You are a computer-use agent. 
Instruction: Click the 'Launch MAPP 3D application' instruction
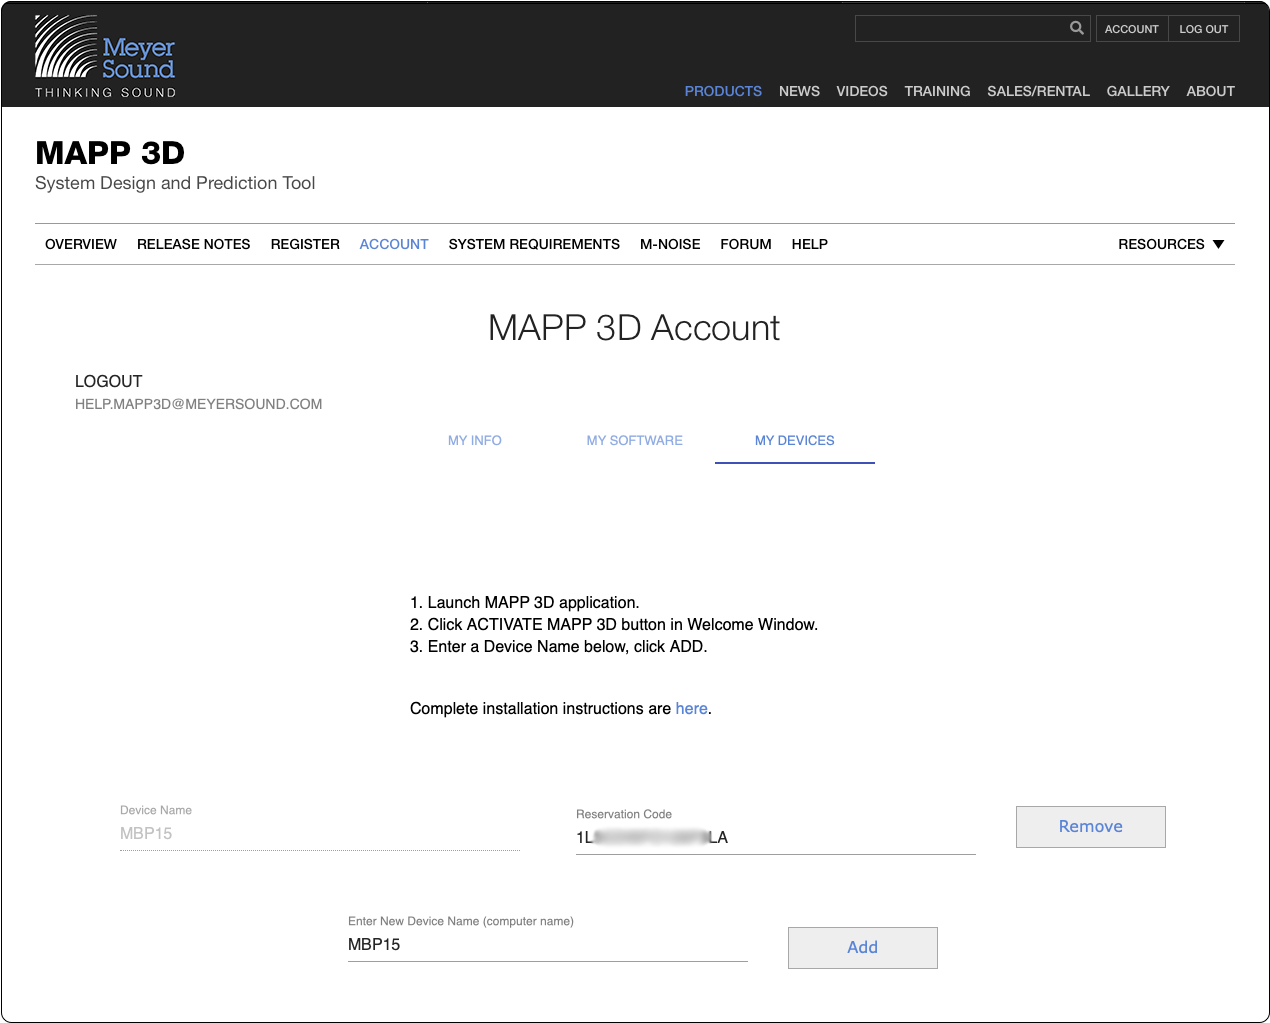[x=525, y=602]
